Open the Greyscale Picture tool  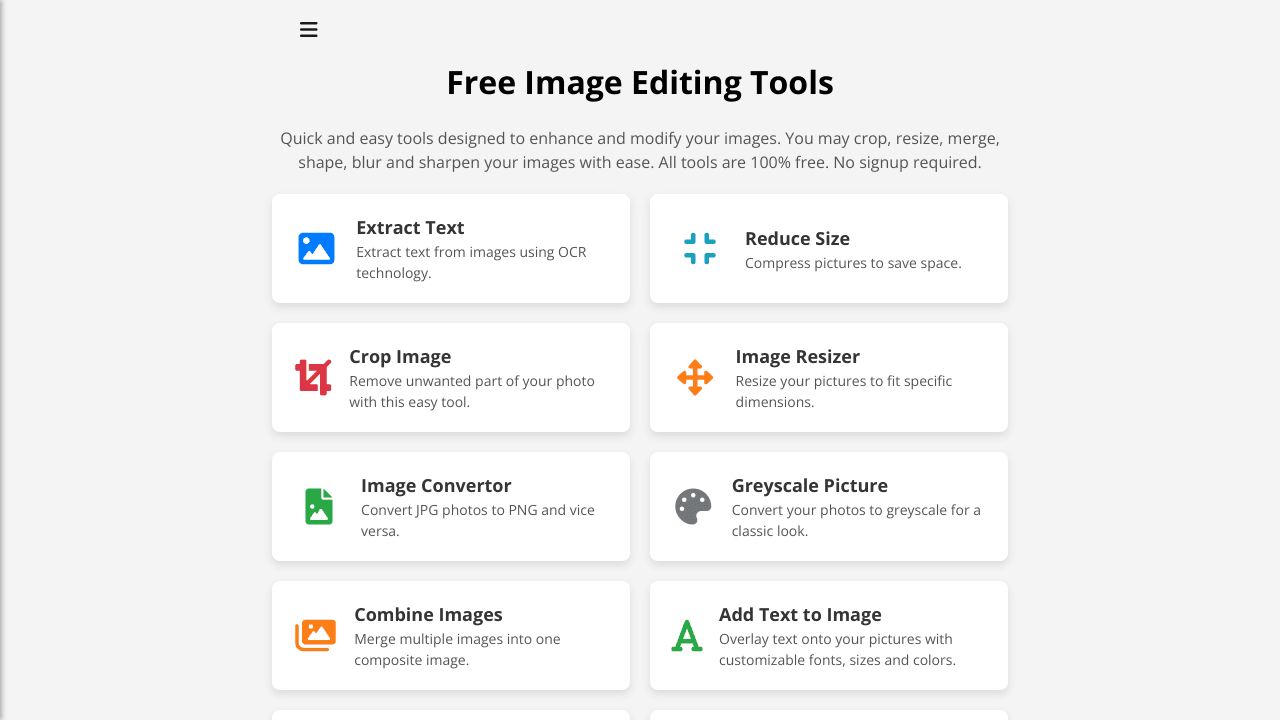tap(828, 506)
